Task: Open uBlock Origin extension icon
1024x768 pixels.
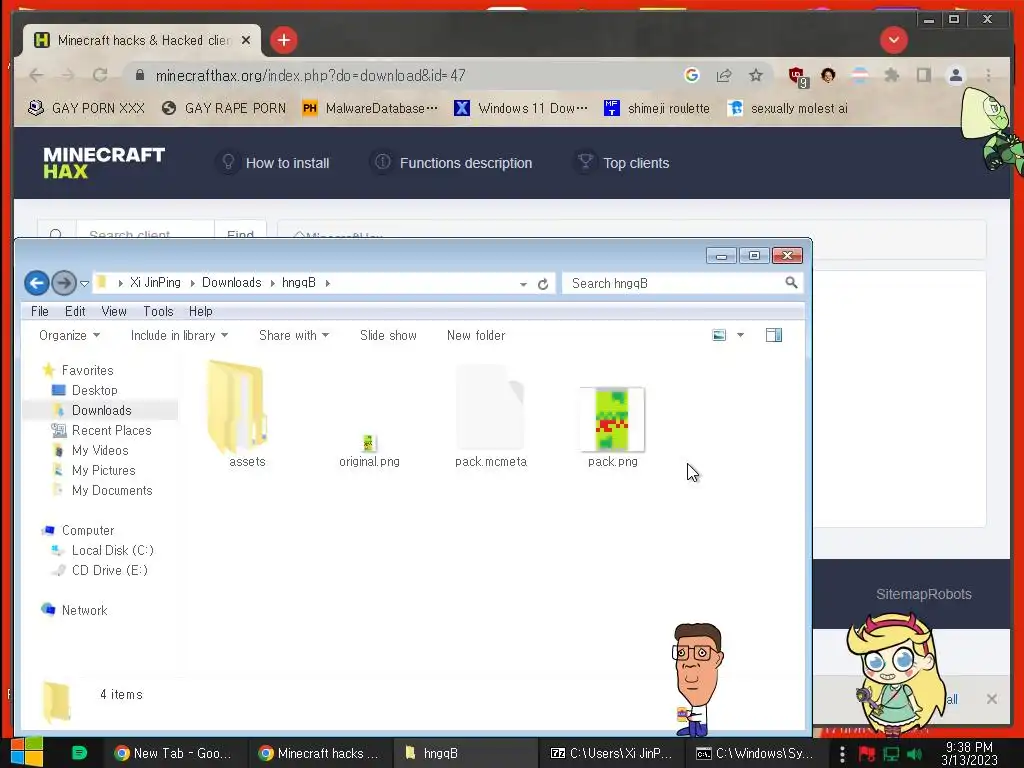Action: [x=798, y=76]
